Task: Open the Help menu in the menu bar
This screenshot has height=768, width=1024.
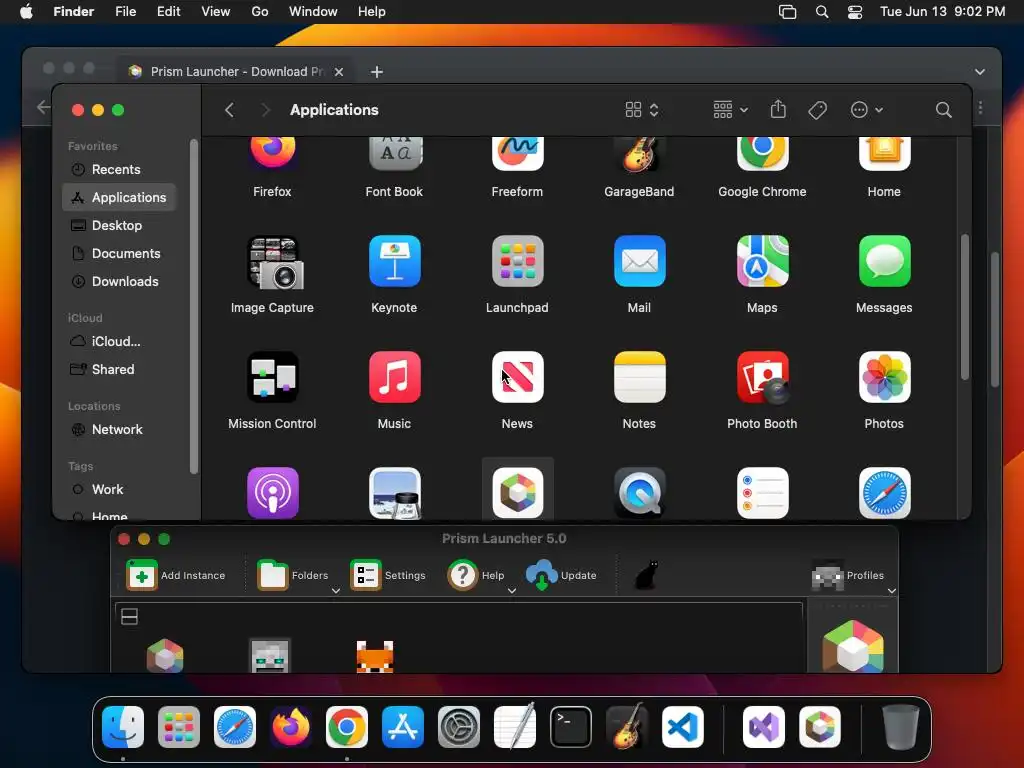Action: pos(372,12)
